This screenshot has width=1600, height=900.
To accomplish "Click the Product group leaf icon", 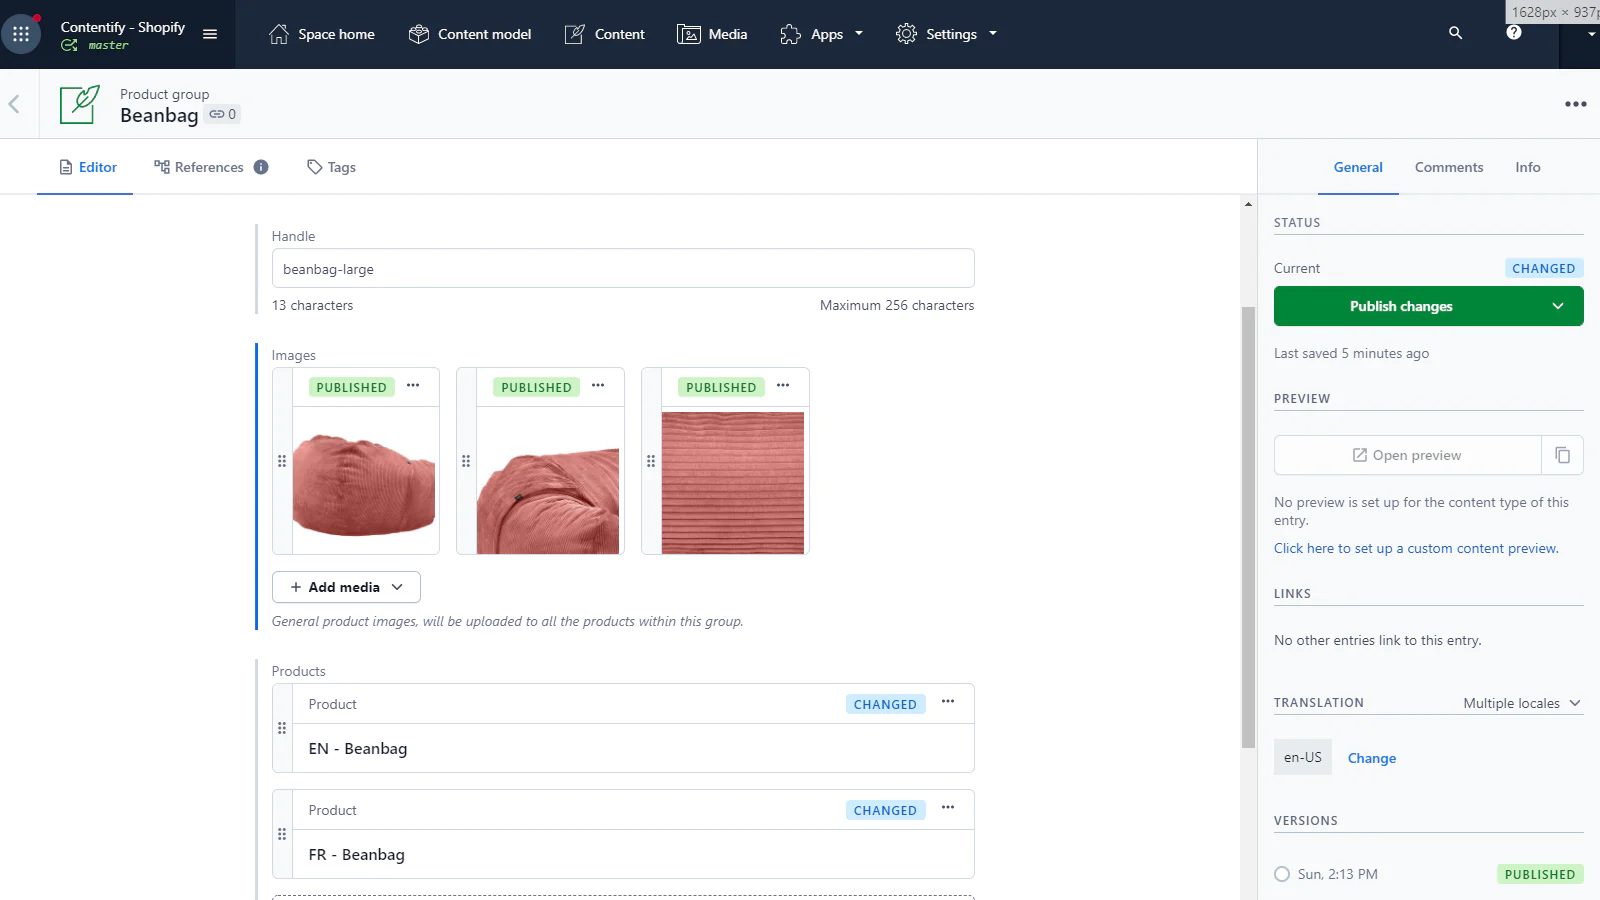I will point(79,104).
